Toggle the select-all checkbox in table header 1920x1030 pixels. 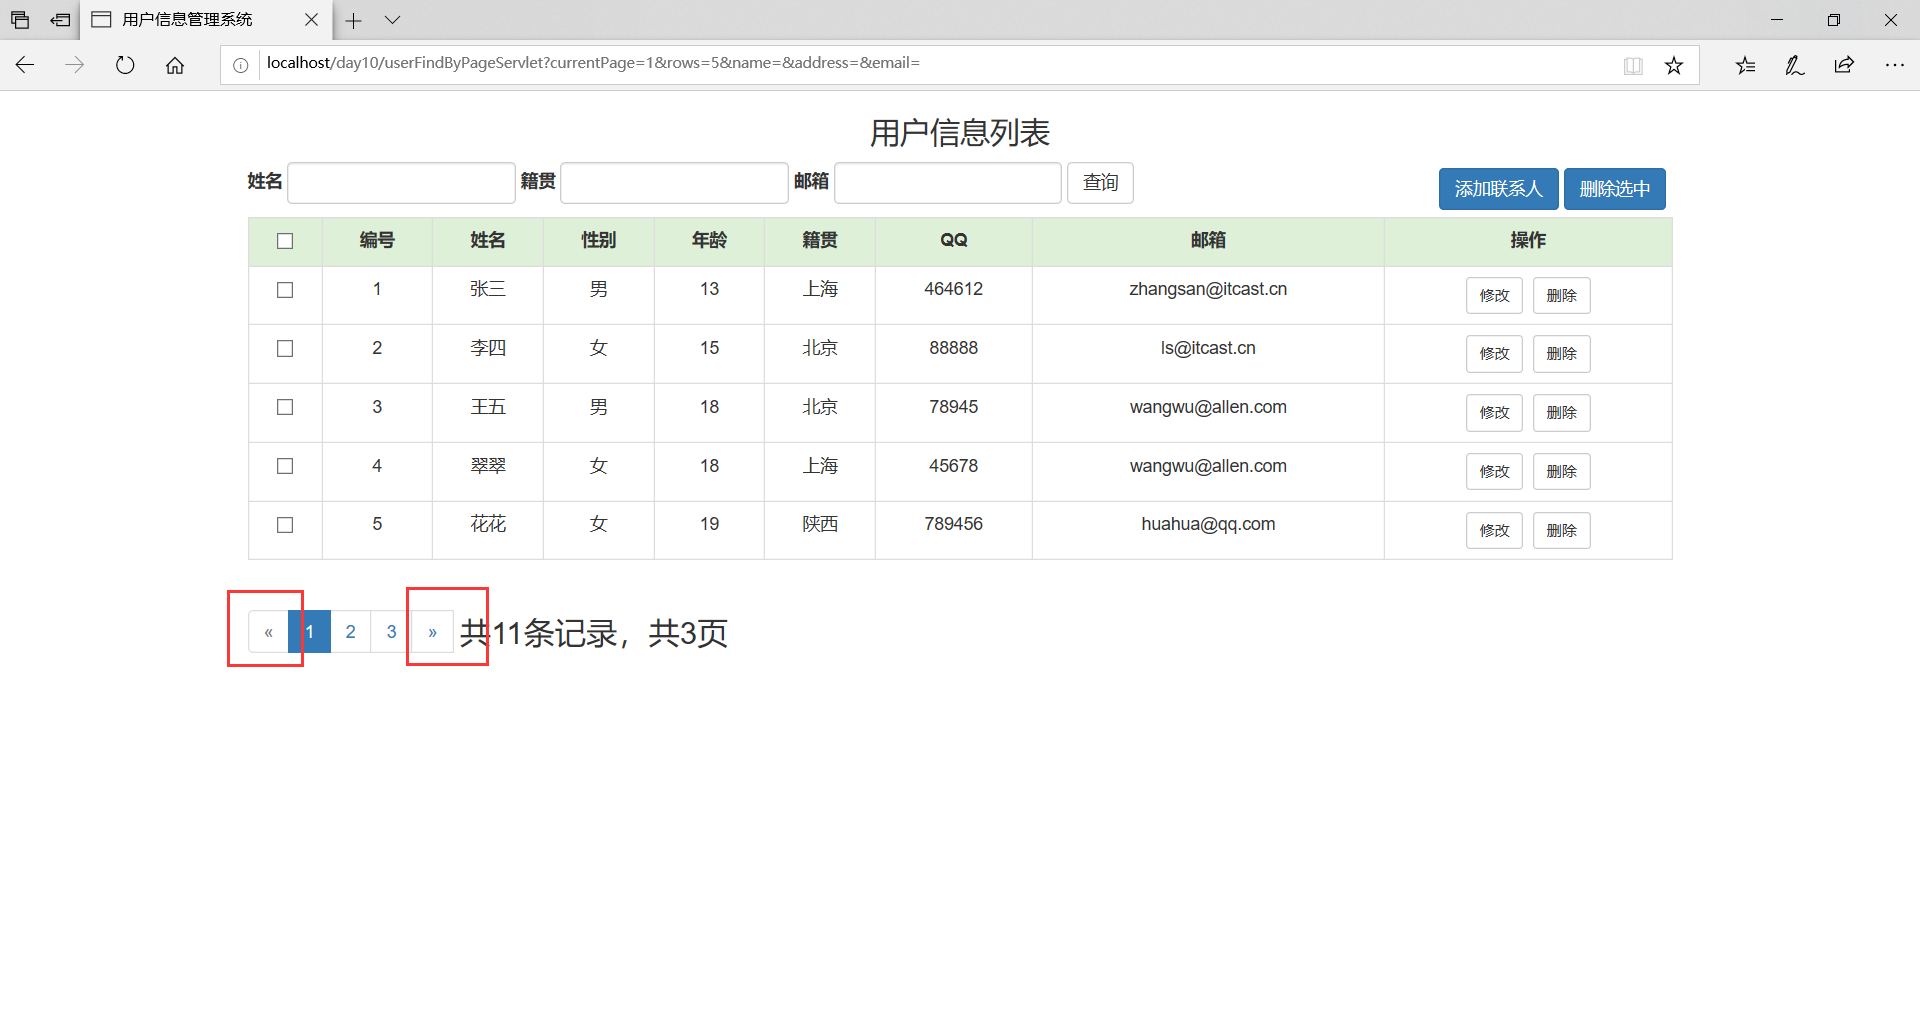[x=285, y=241]
